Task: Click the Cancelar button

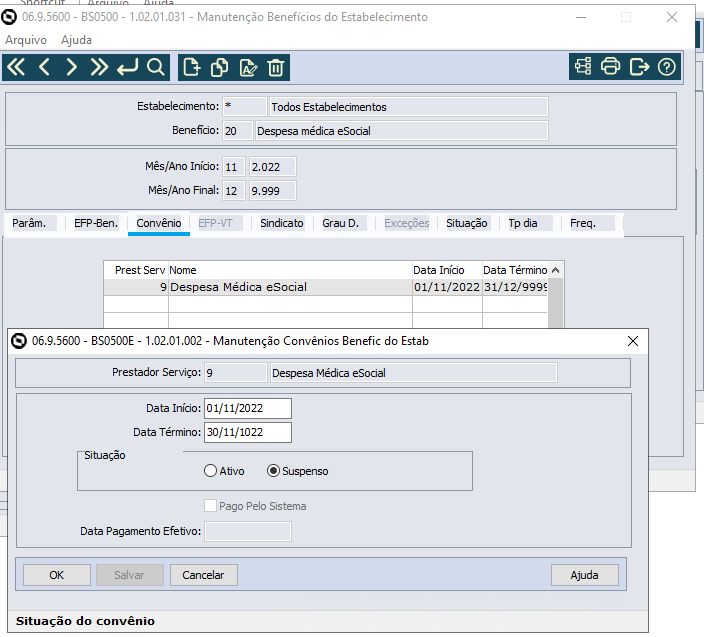Action: pyautogui.click(x=203, y=575)
